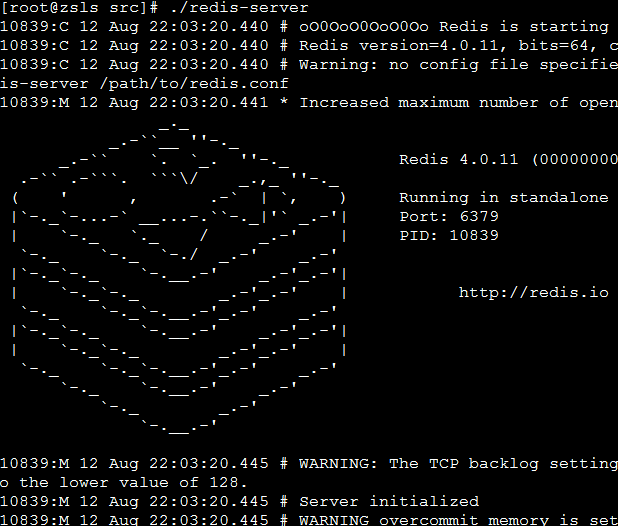The width and height of the screenshot is (618, 526).
Task: Click the [root@zsls src]# shell prompt
Action: [x=80, y=8]
